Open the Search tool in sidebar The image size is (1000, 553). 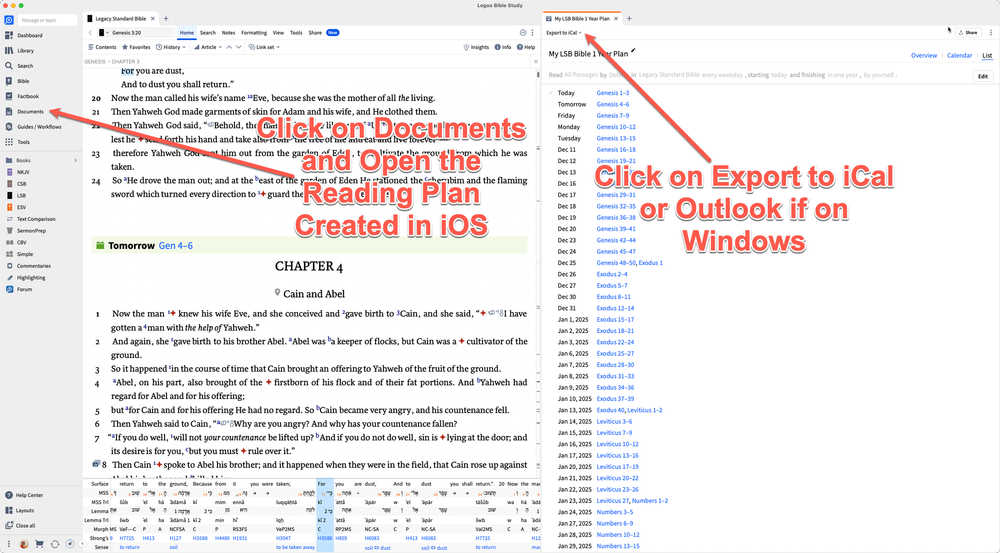[x=20, y=66]
